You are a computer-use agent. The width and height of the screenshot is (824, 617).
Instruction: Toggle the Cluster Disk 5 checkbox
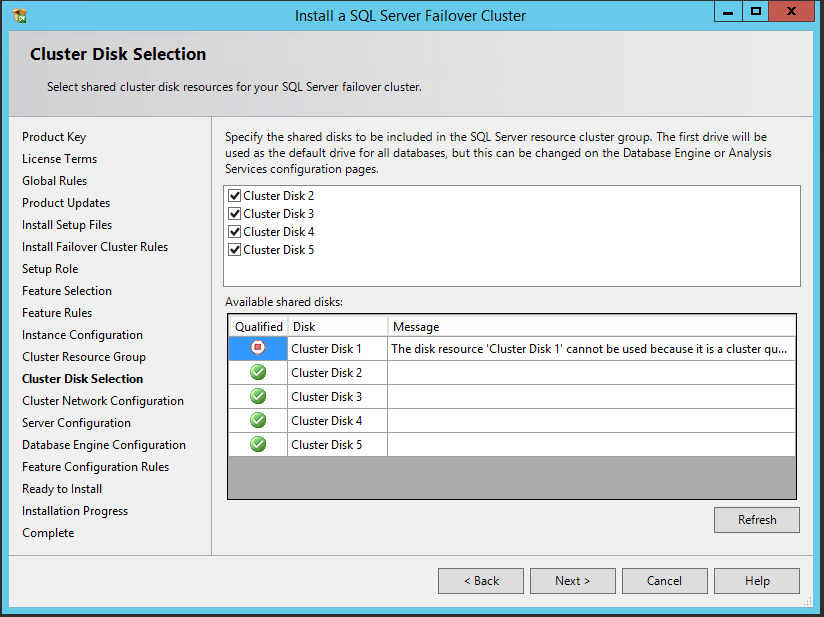234,250
